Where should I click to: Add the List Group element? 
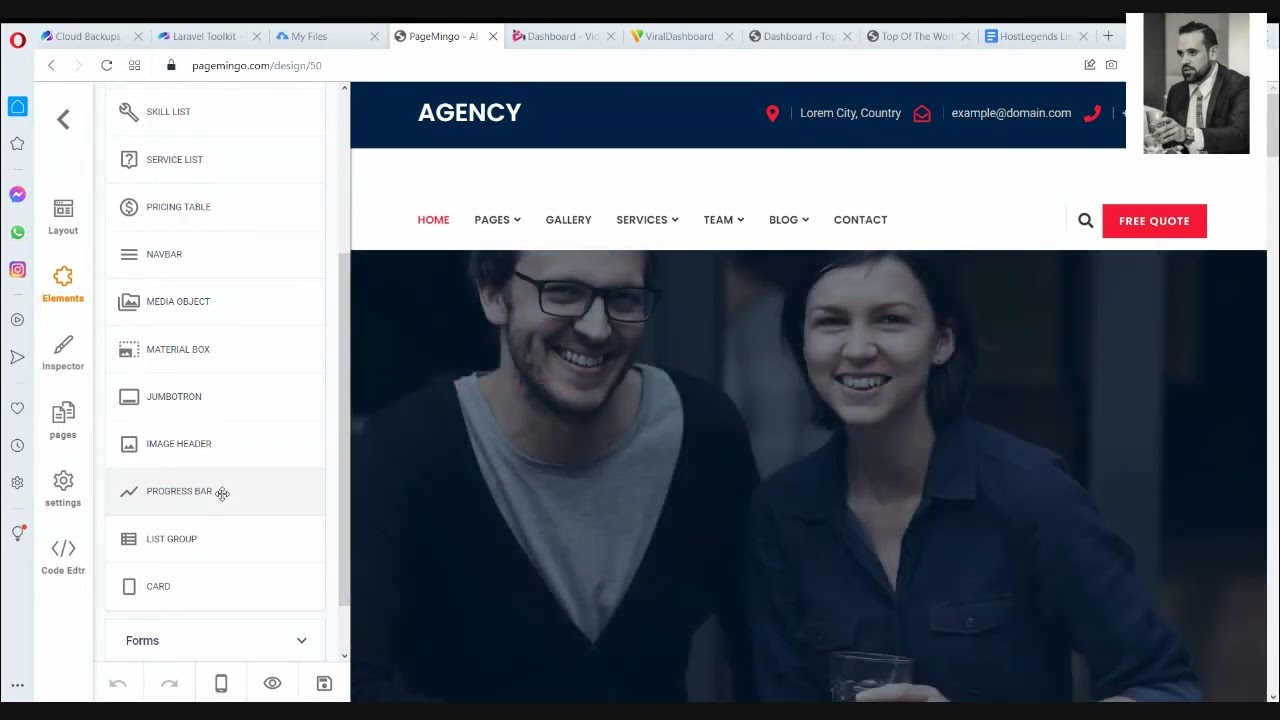point(215,539)
